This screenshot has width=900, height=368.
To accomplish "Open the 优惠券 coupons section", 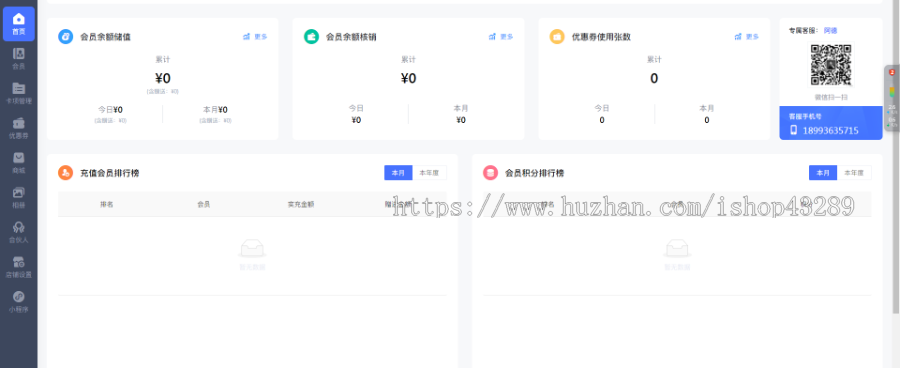I will (18, 128).
